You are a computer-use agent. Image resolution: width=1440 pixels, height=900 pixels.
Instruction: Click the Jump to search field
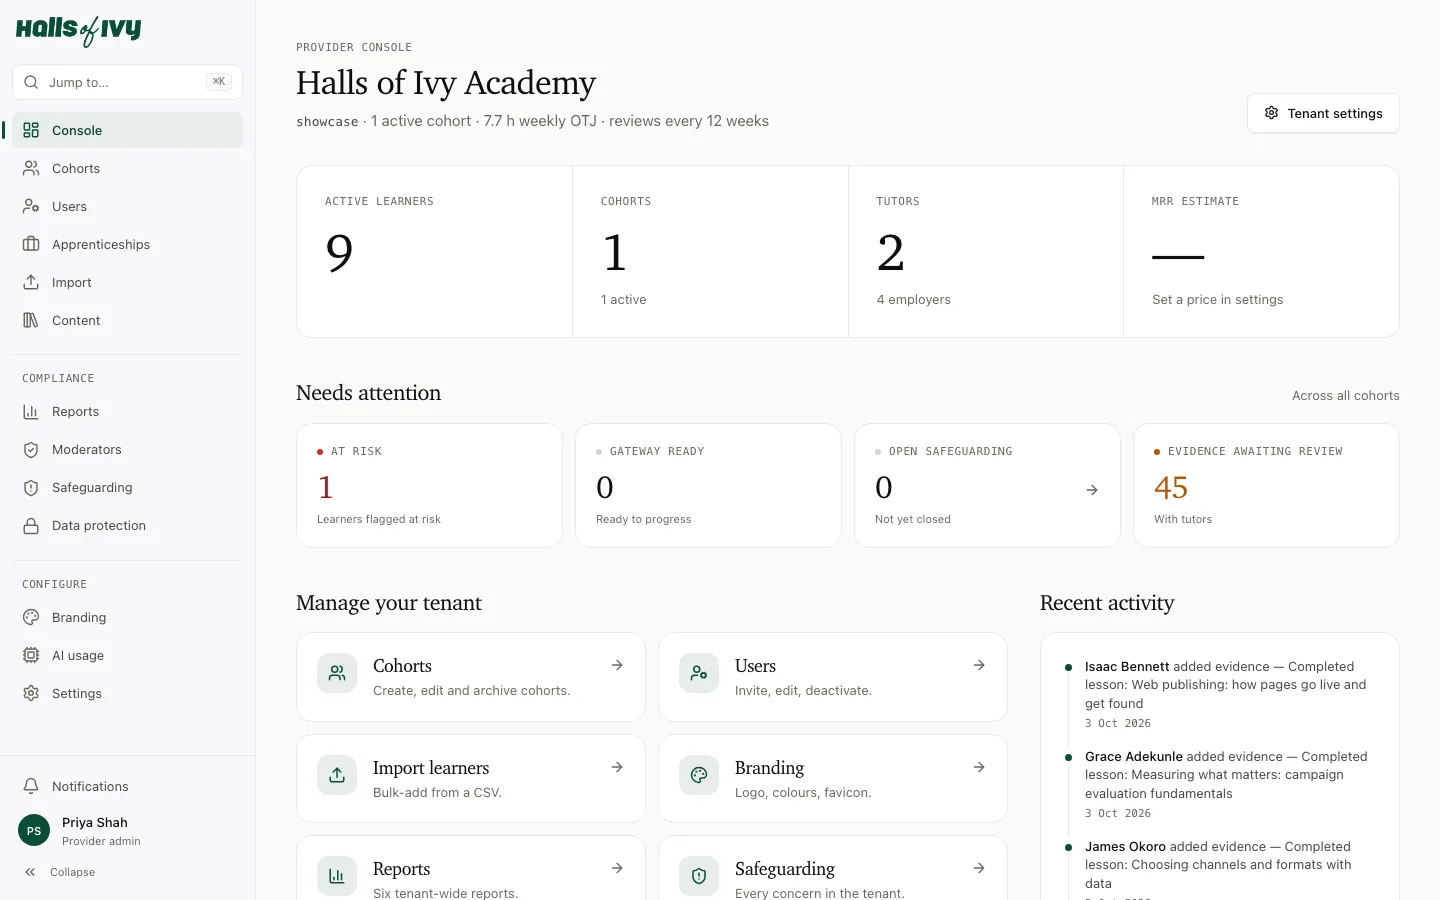(x=128, y=82)
